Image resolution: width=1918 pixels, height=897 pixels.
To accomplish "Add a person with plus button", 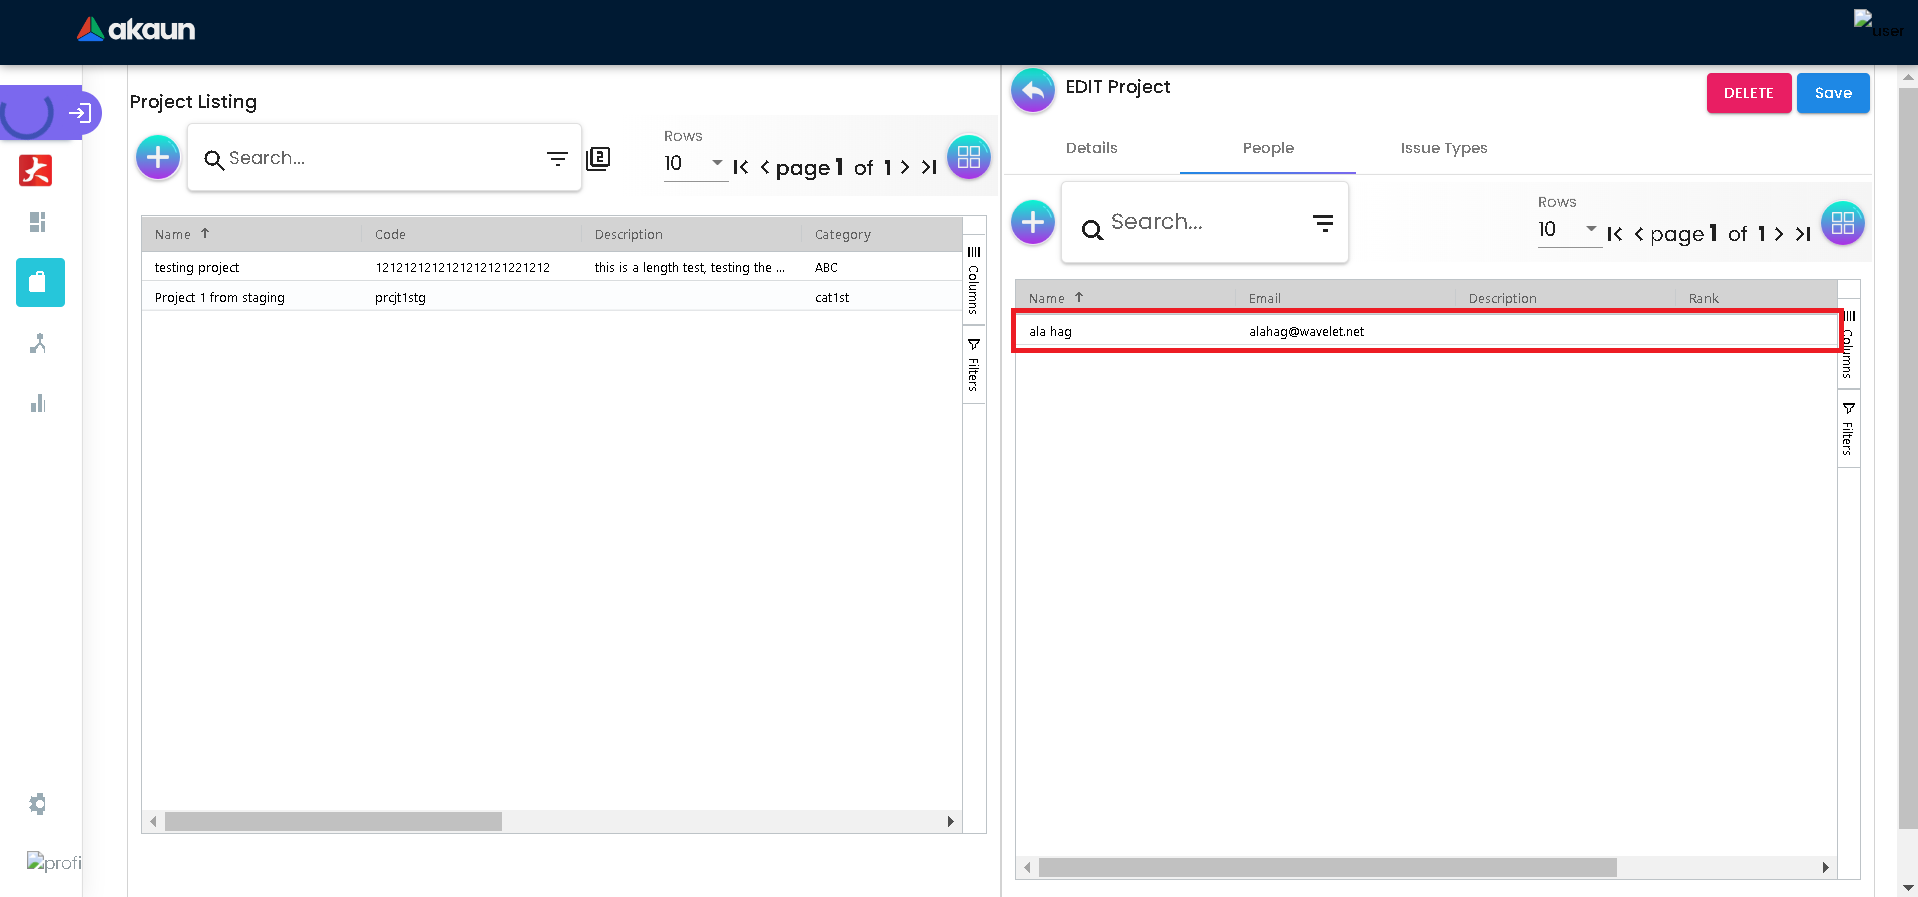I will click(x=1033, y=222).
